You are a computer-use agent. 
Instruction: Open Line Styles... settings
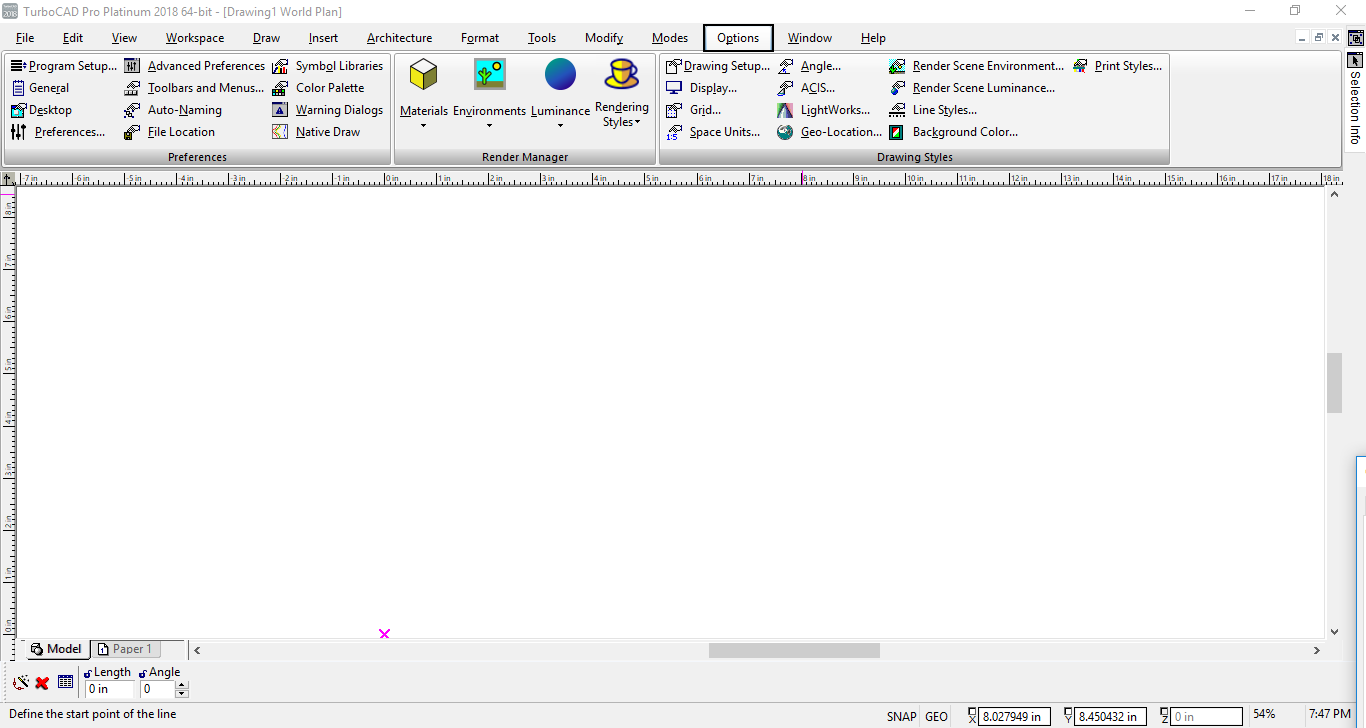click(933, 110)
